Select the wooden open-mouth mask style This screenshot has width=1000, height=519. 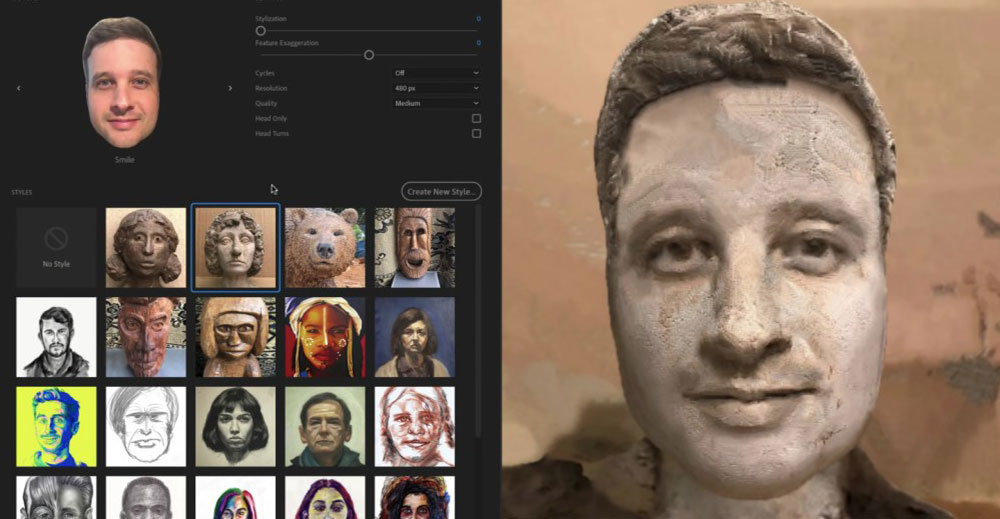click(x=415, y=247)
